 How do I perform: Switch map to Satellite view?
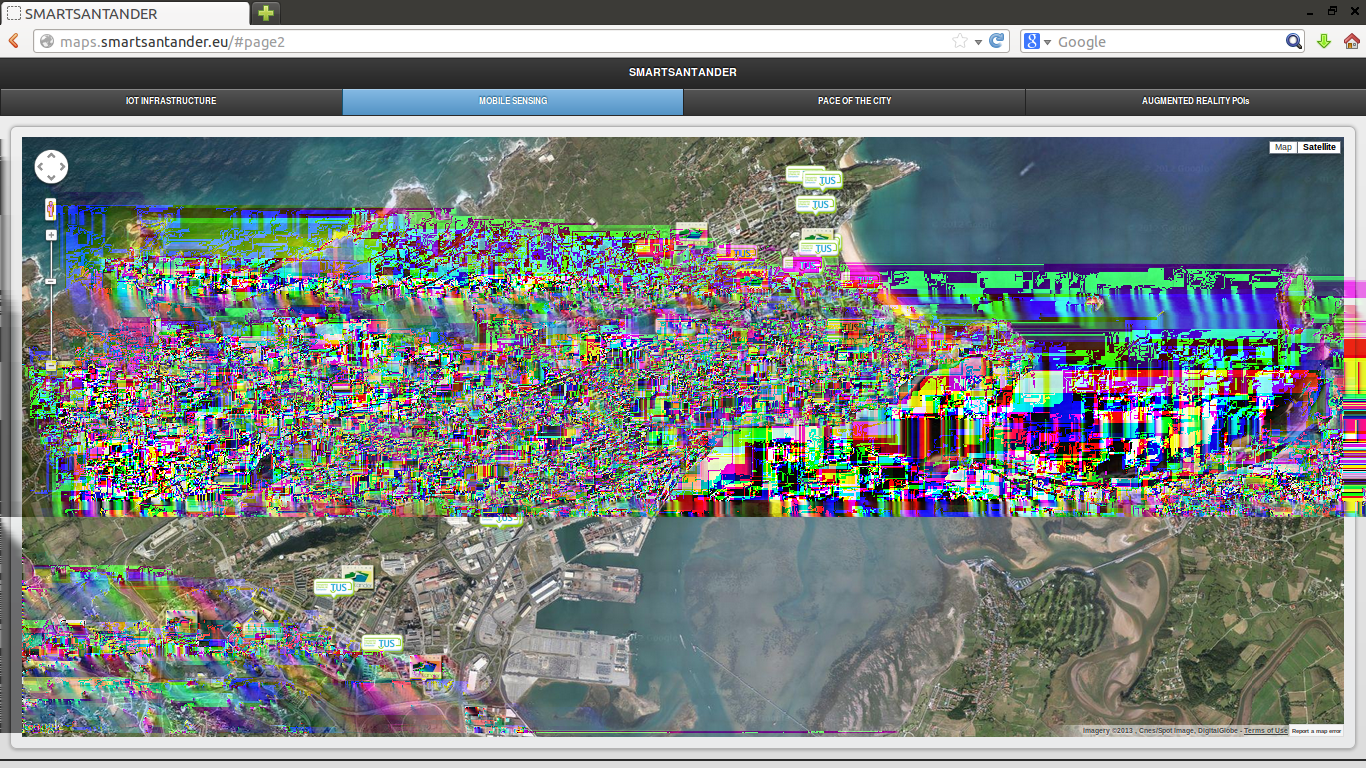pos(1319,147)
